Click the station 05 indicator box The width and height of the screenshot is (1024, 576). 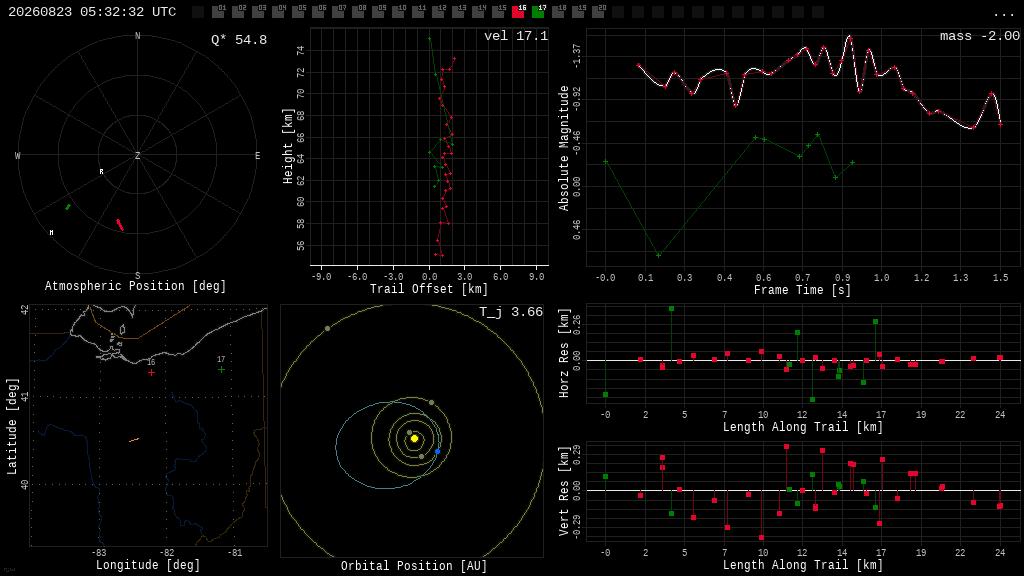[x=298, y=12]
